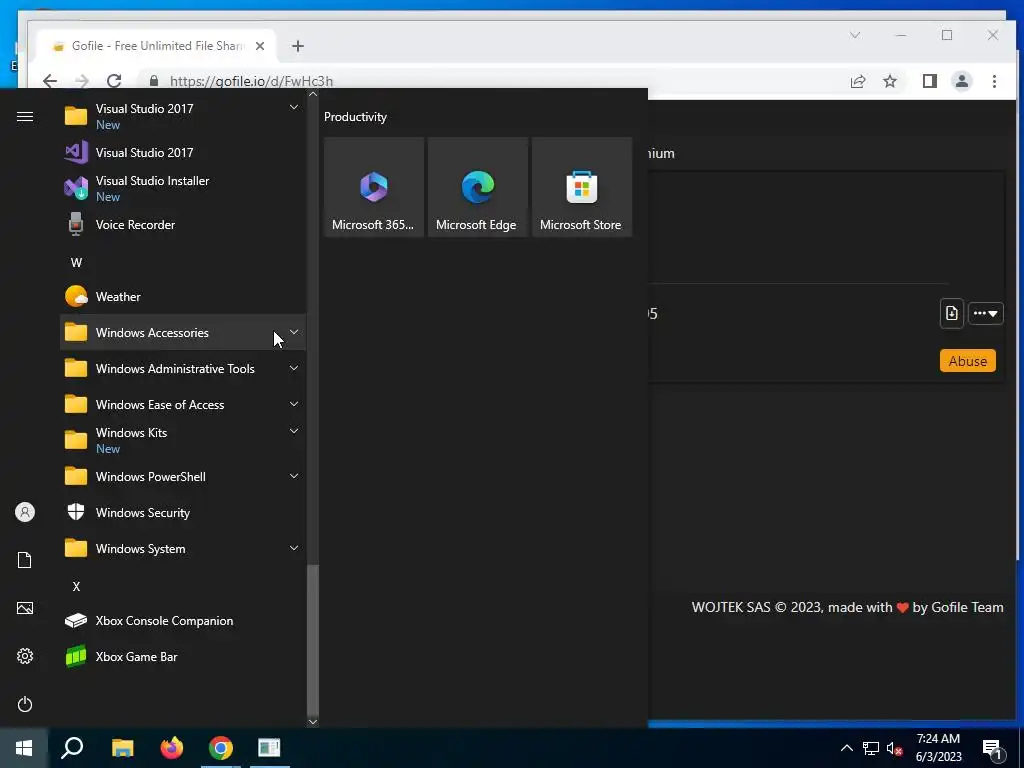Open the Weather app
The height and width of the screenshot is (768, 1024).
coord(183,296)
